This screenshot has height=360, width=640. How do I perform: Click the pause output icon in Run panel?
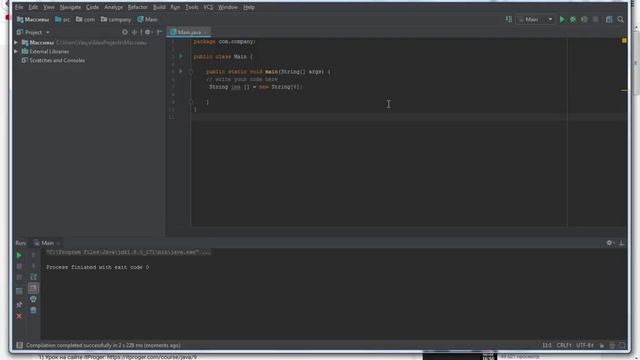(19, 277)
